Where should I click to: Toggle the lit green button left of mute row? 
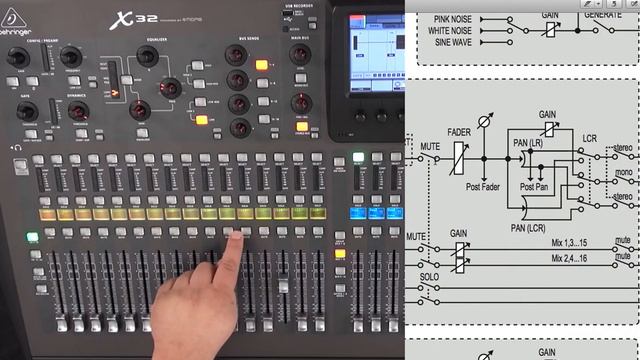click(32, 237)
